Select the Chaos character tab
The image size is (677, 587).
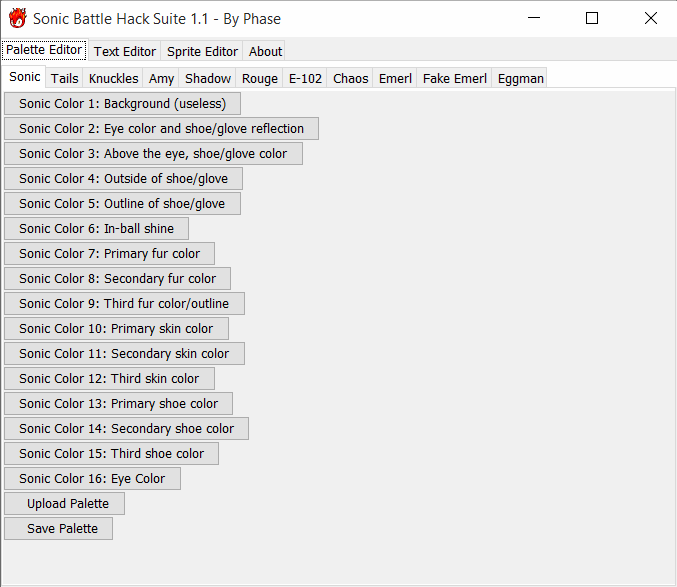[x=351, y=78]
